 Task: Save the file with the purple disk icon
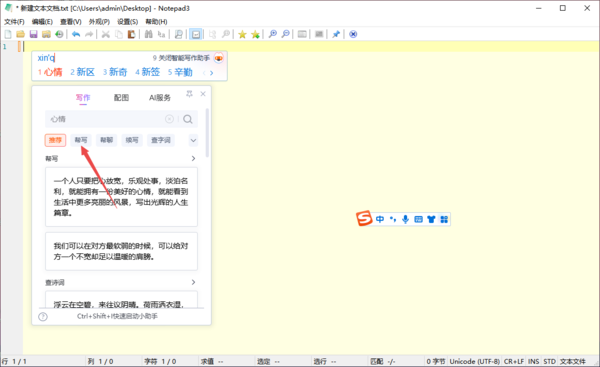34,34
